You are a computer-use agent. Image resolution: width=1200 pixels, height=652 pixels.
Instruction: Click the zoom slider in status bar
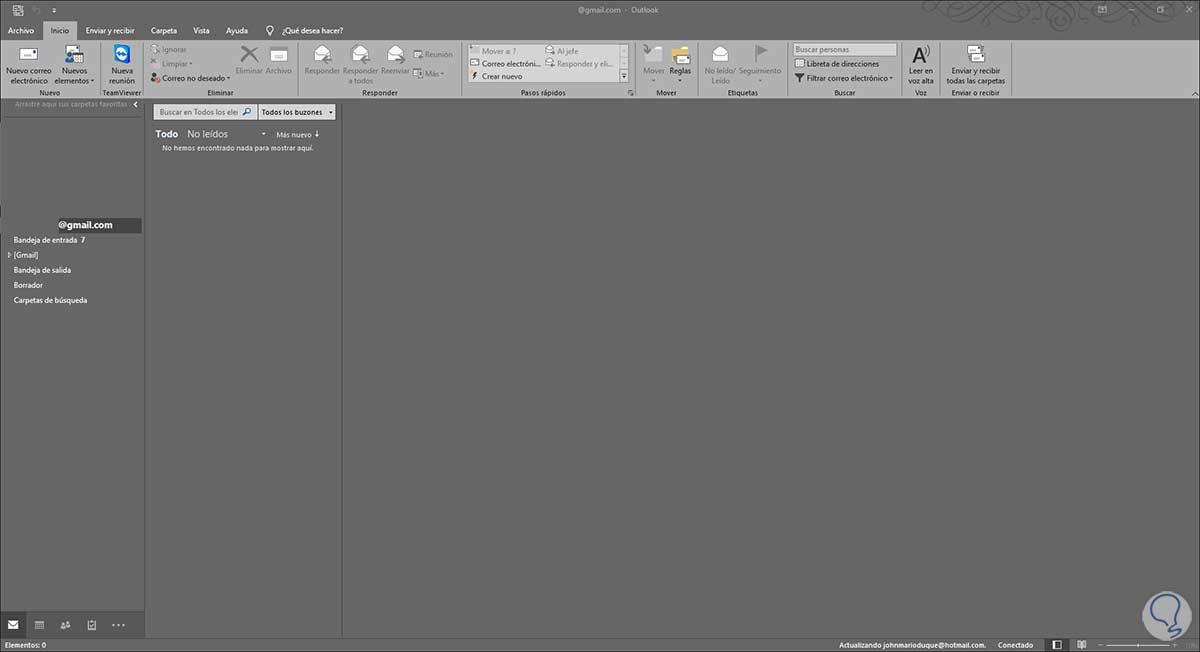(x=1138, y=645)
